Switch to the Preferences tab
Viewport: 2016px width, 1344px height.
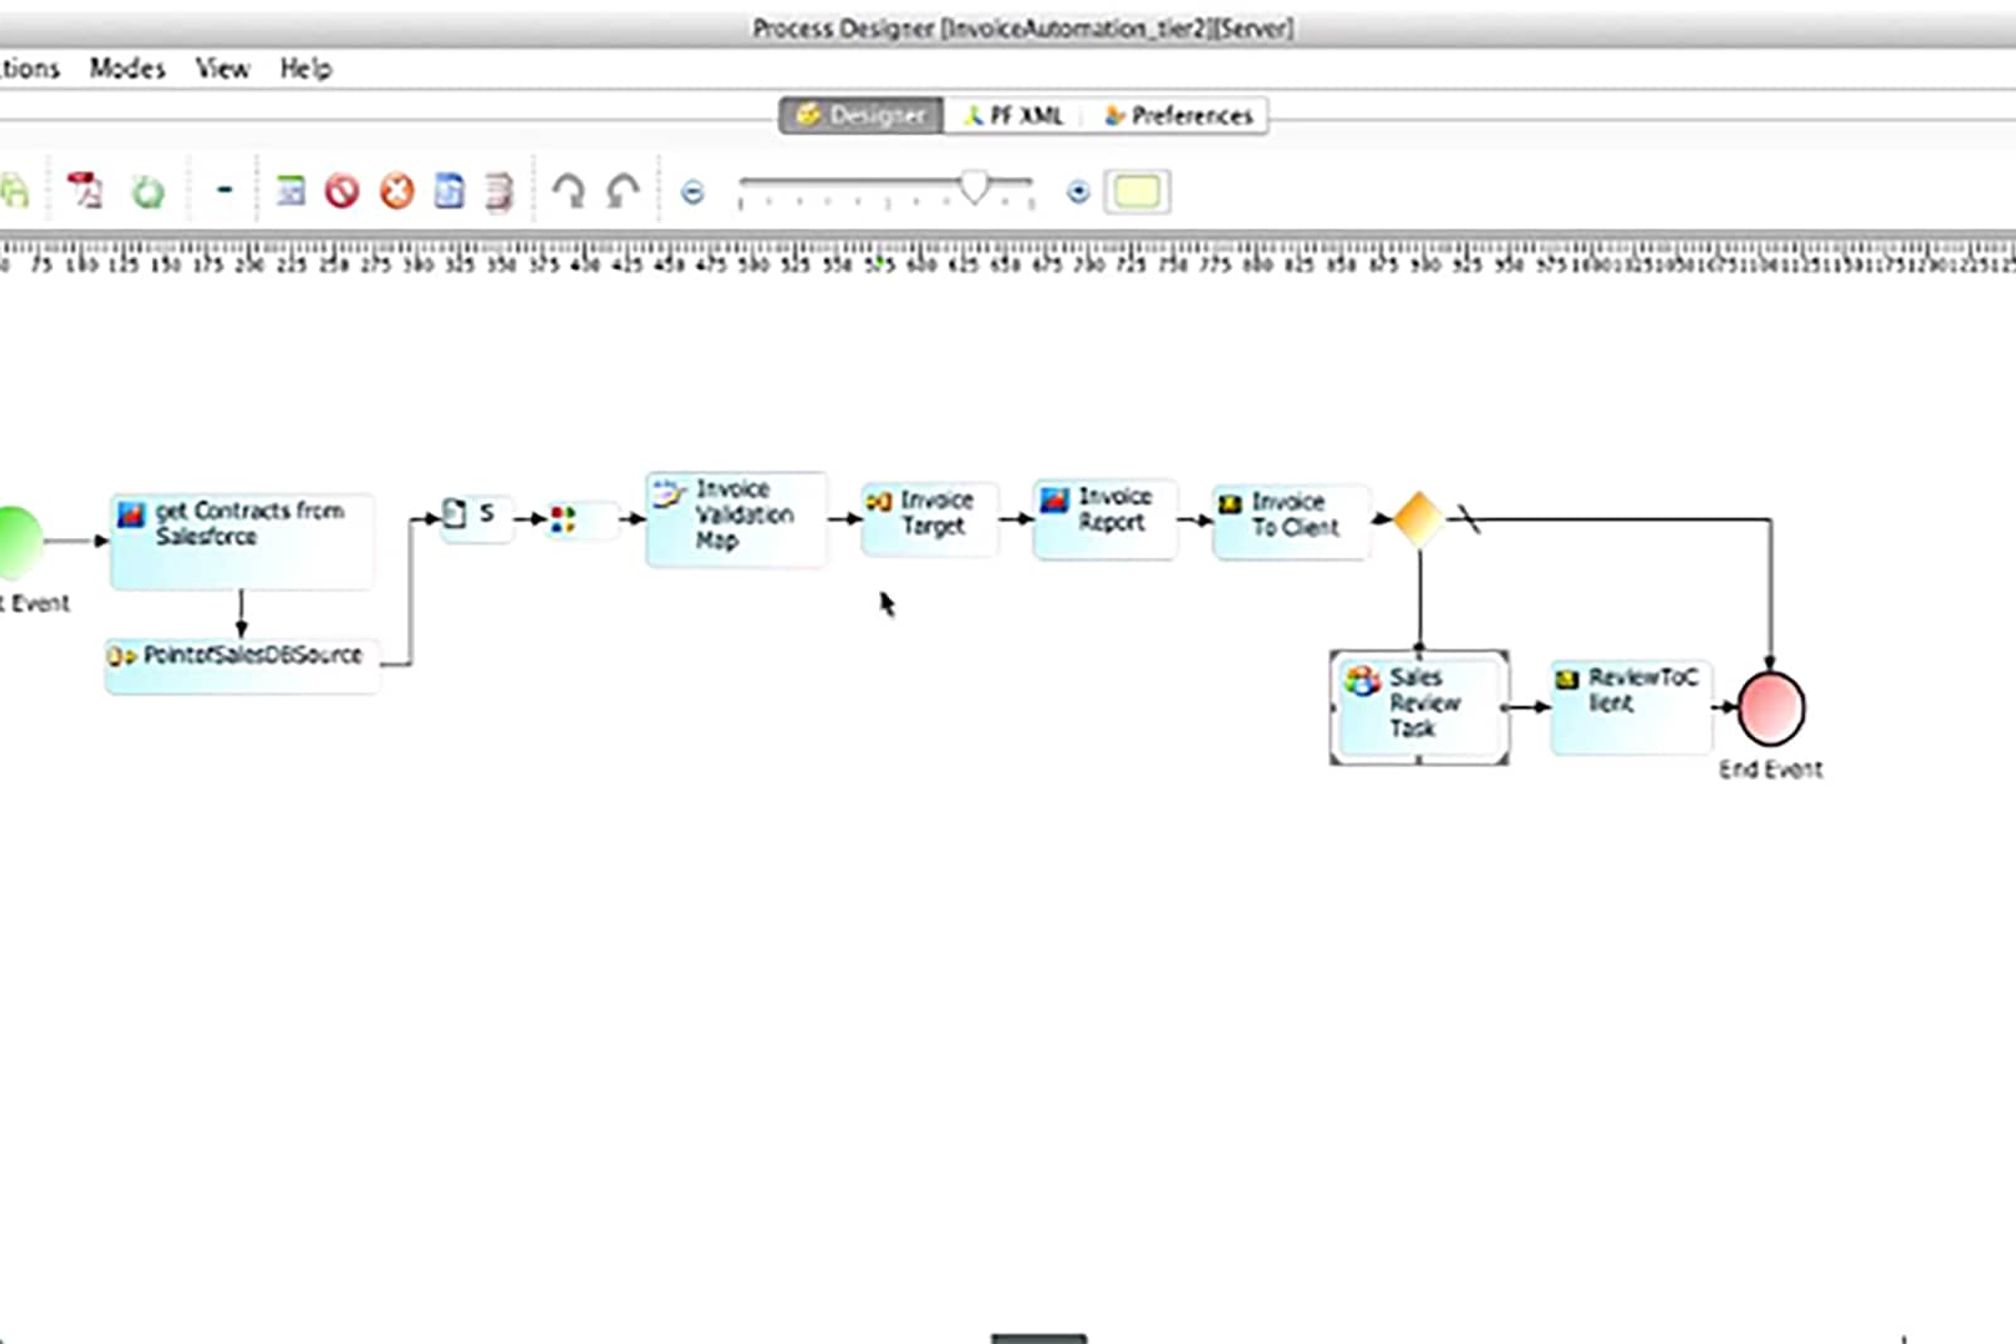click(x=1179, y=116)
